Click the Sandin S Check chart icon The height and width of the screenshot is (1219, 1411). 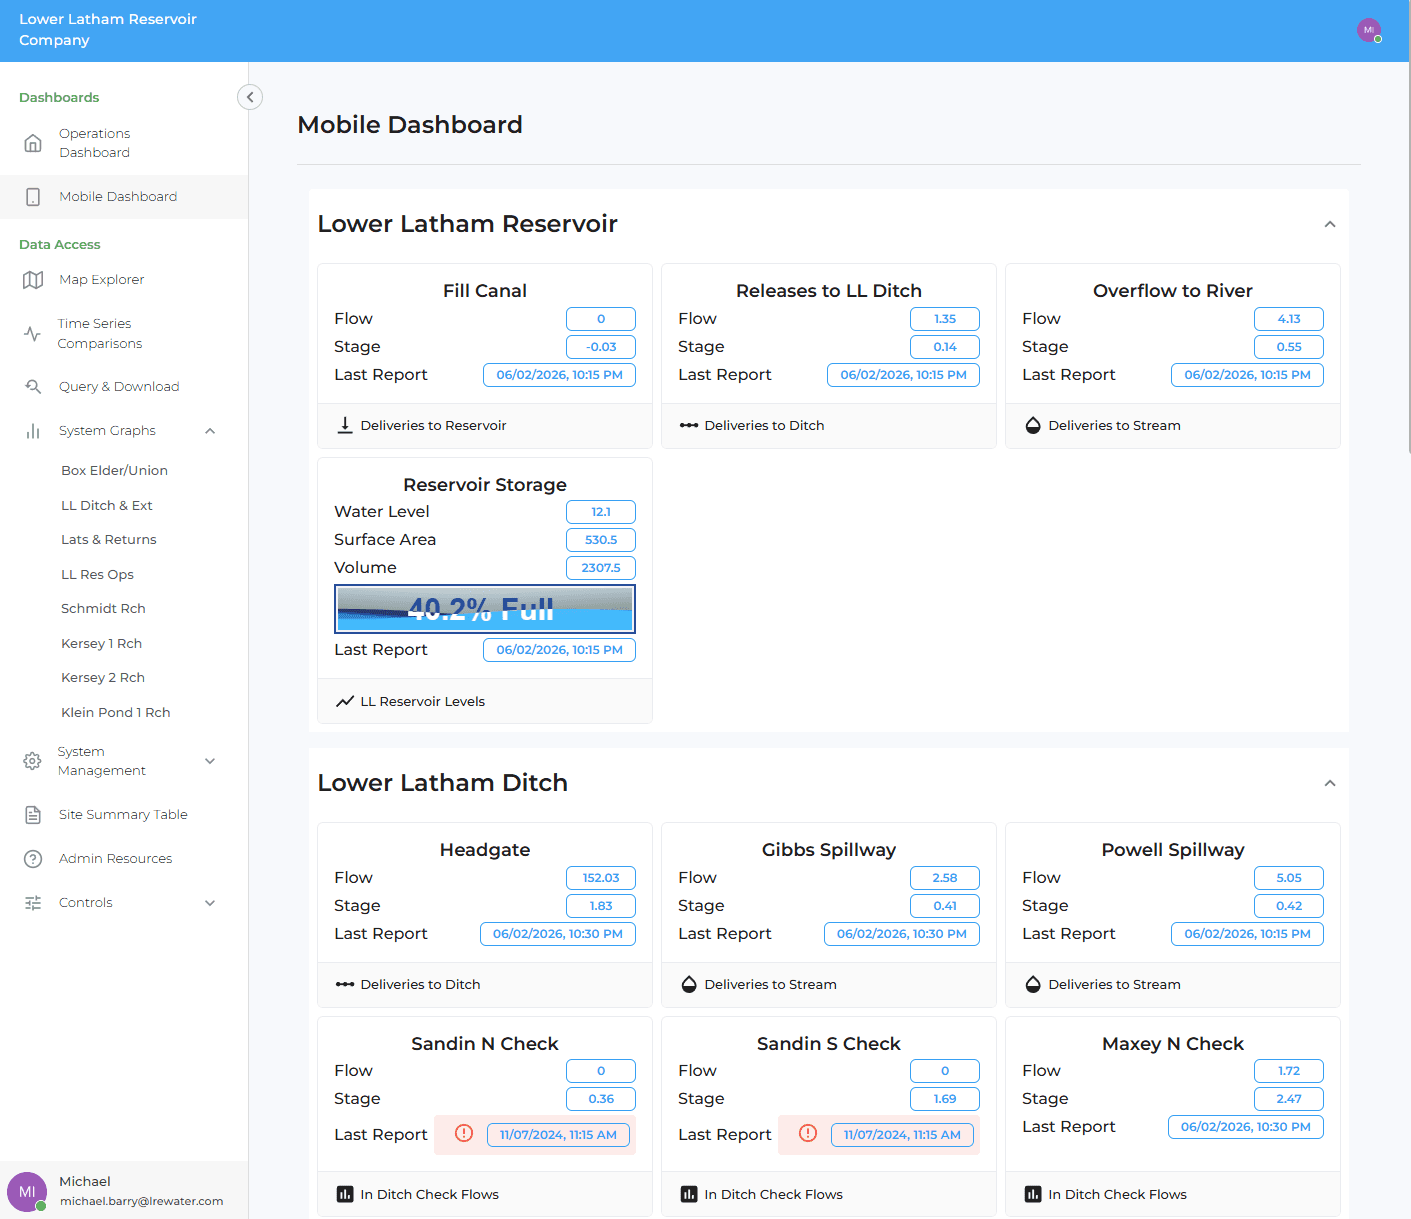[x=689, y=1194]
